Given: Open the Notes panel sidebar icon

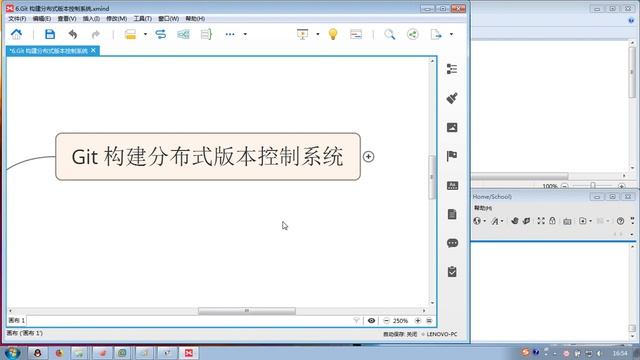Looking at the screenshot, I should click(452, 214).
